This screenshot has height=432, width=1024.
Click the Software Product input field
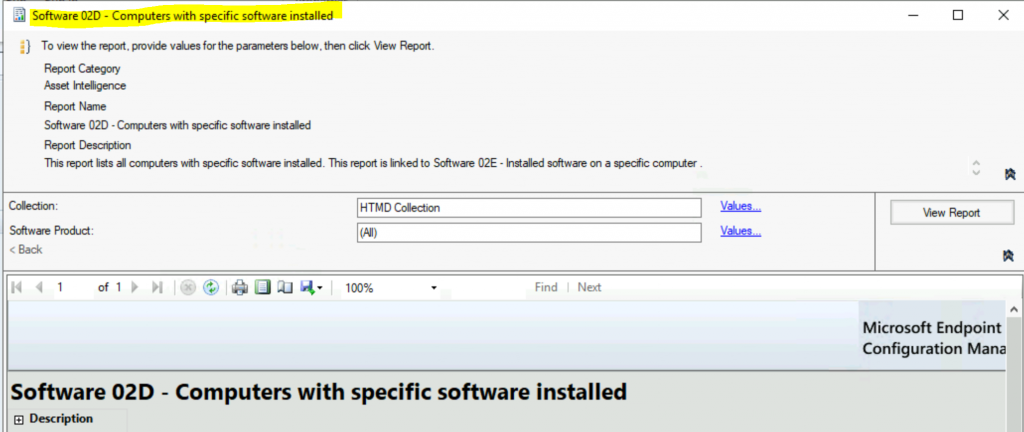click(x=529, y=232)
